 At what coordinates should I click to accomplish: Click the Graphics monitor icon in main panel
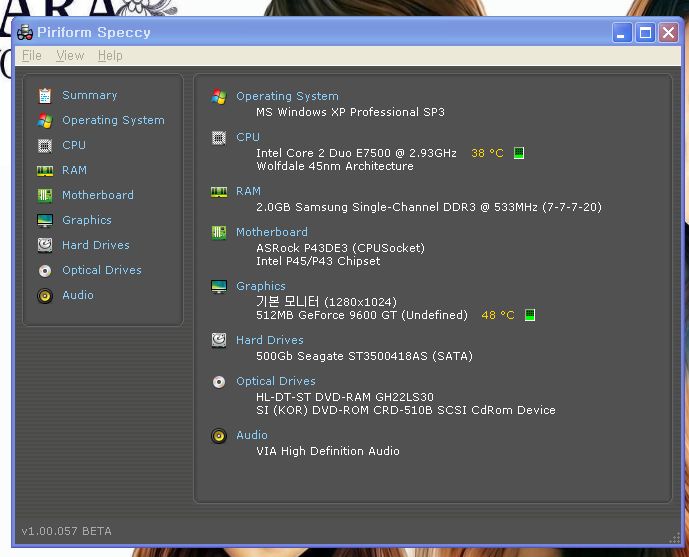click(x=219, y=286)
